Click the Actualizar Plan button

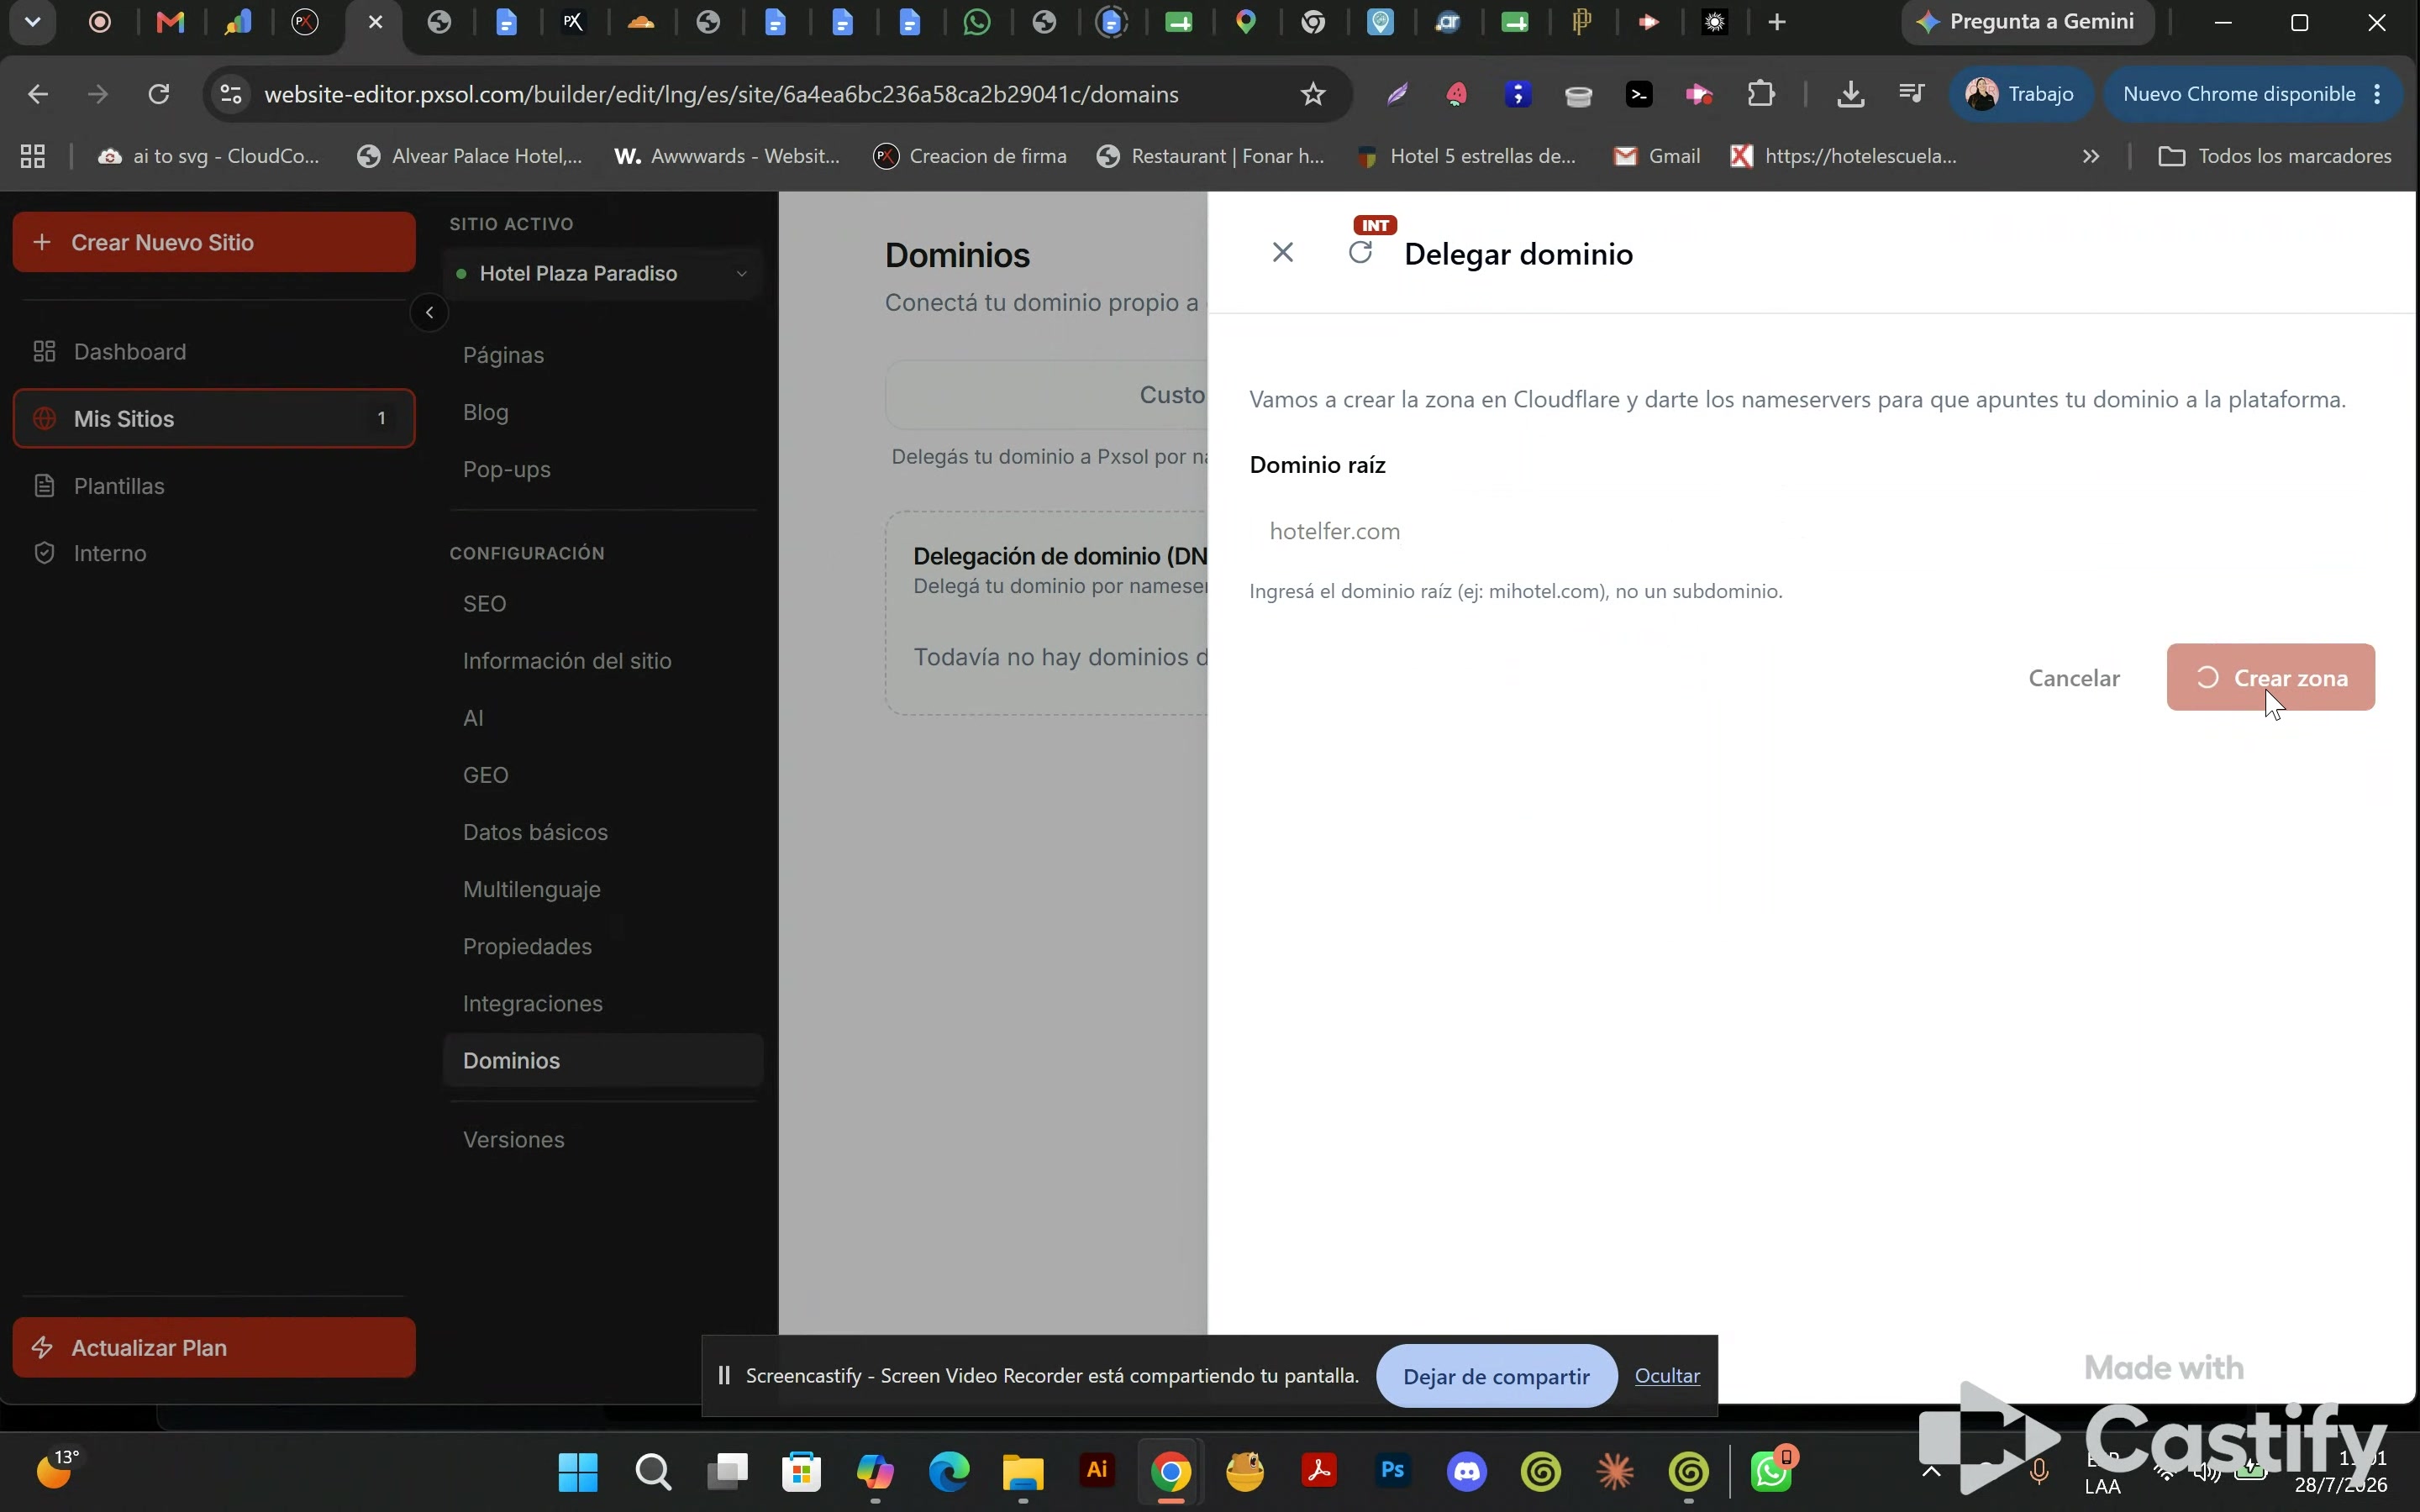click(x=214, y=1347)
